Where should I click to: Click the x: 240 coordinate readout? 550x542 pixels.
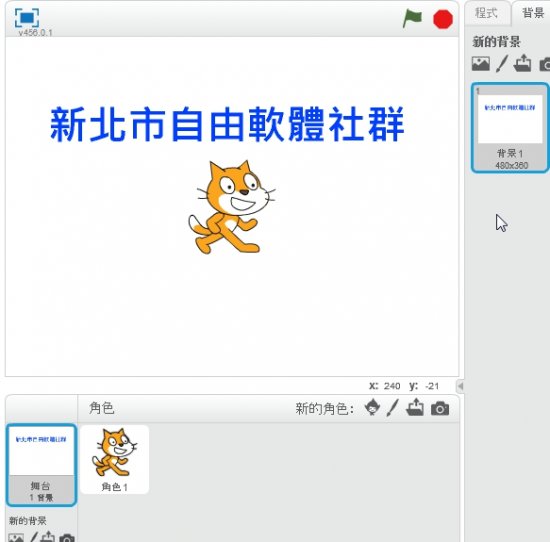point(384,386)
